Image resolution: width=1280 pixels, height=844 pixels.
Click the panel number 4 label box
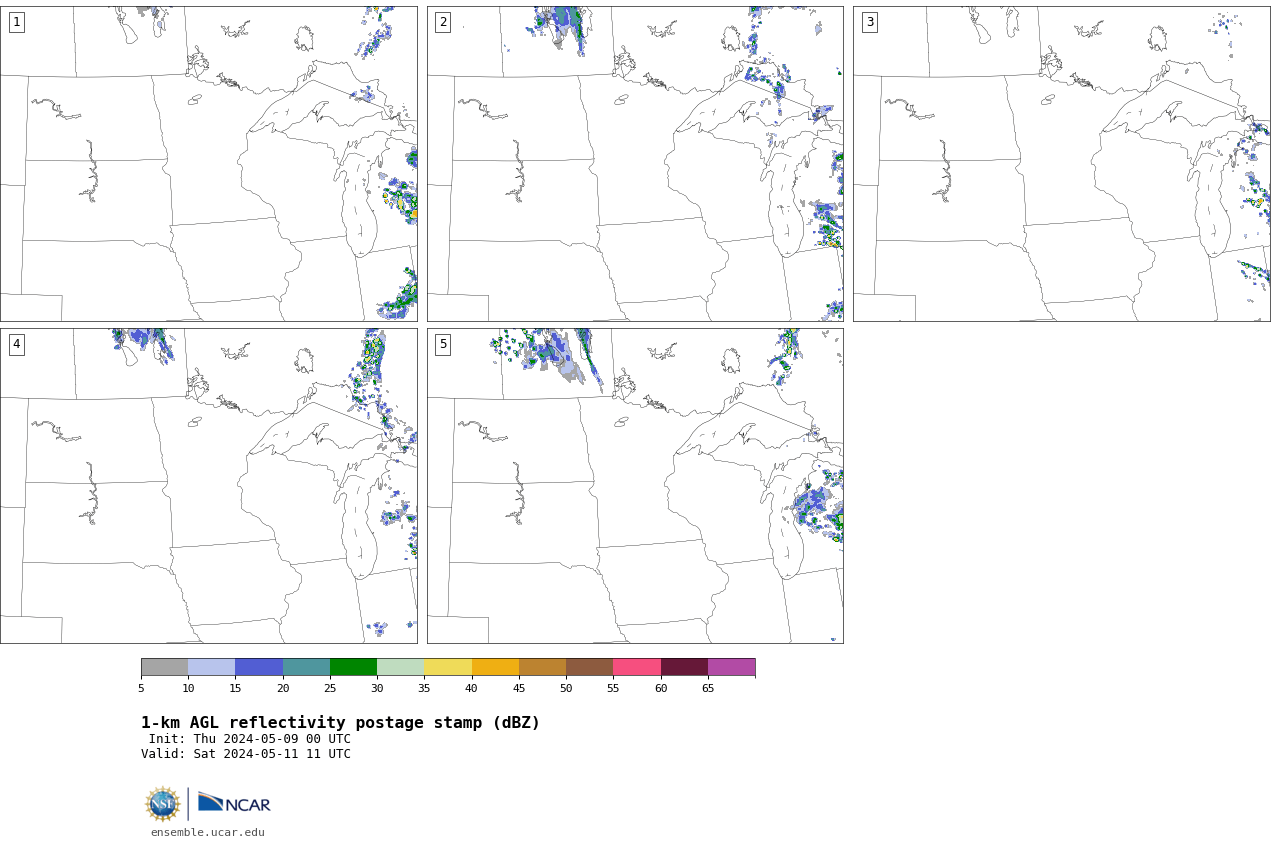(x=16, y=344)
